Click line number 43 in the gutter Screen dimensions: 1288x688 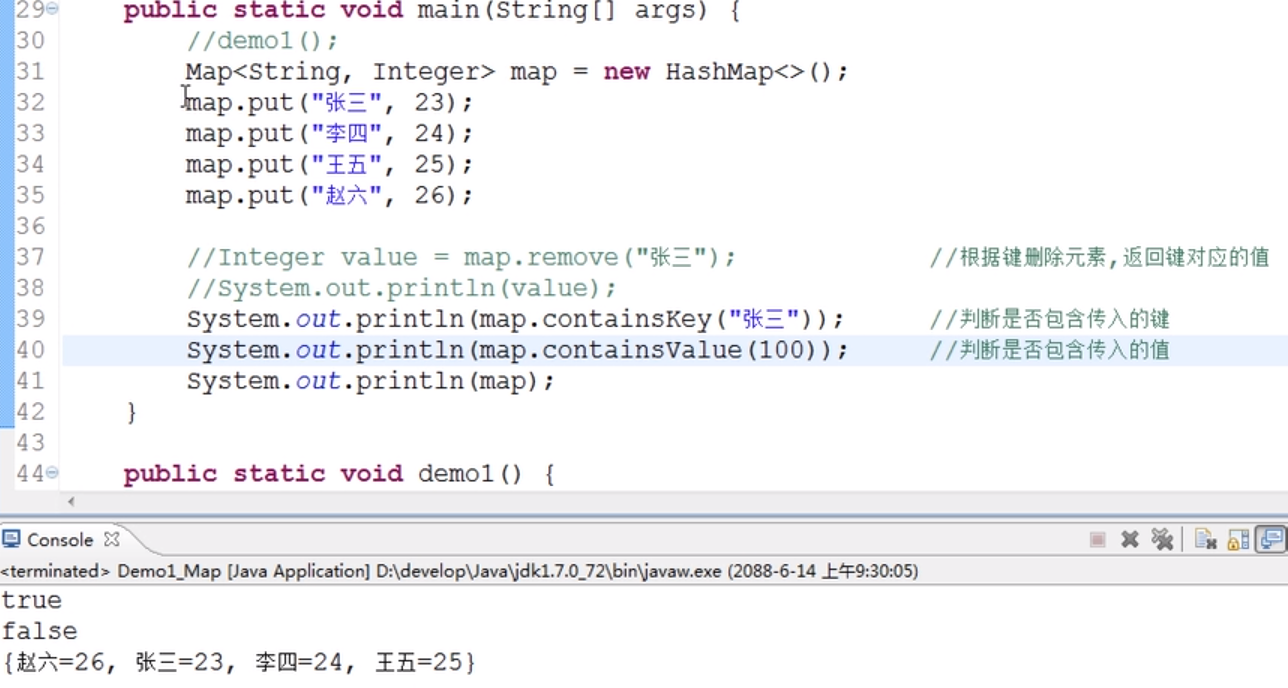point(30,443)
